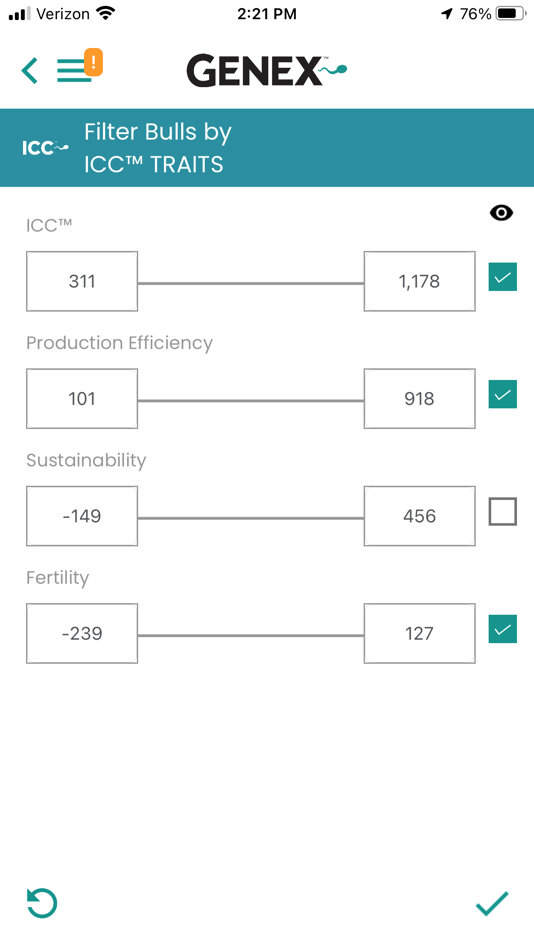Viewport: 534px width, 950px height.
Task: Edit Sustainability maximum value 456
Action: point(419,516)
